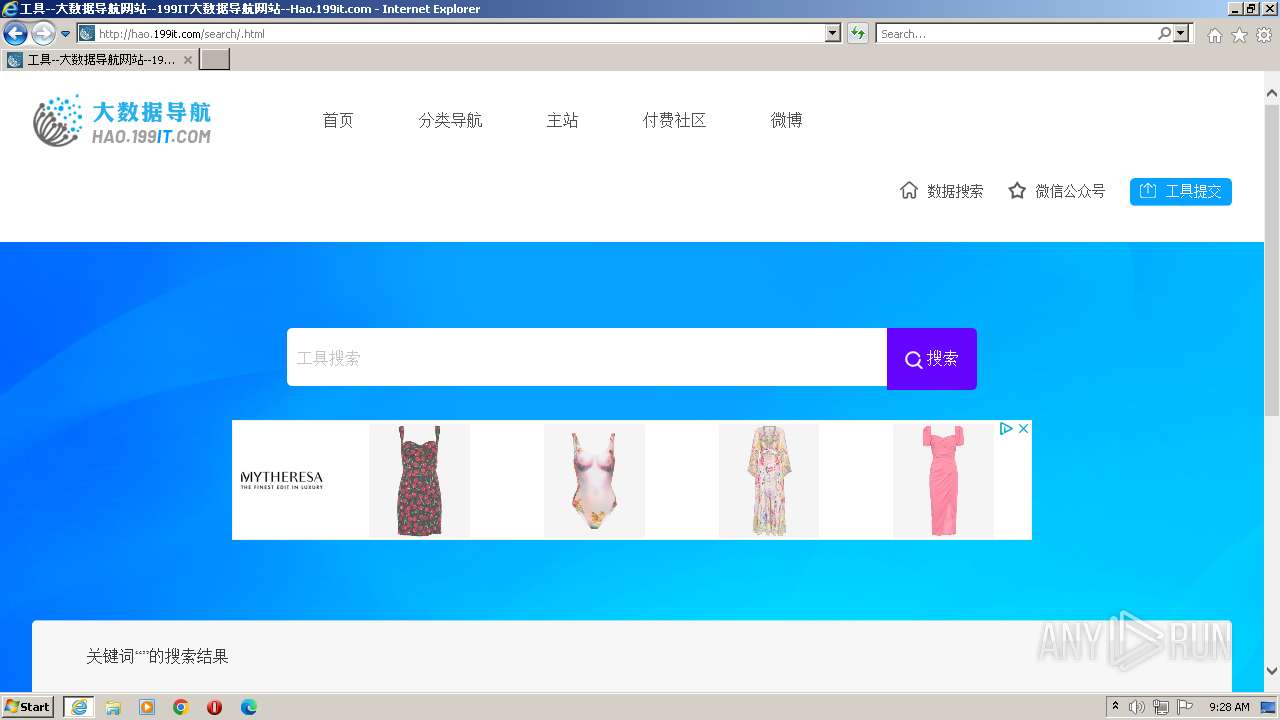This screenshot has height=720, width=1280.
Task: Open the Chrome taskbar icon
Action: [181, 707]
